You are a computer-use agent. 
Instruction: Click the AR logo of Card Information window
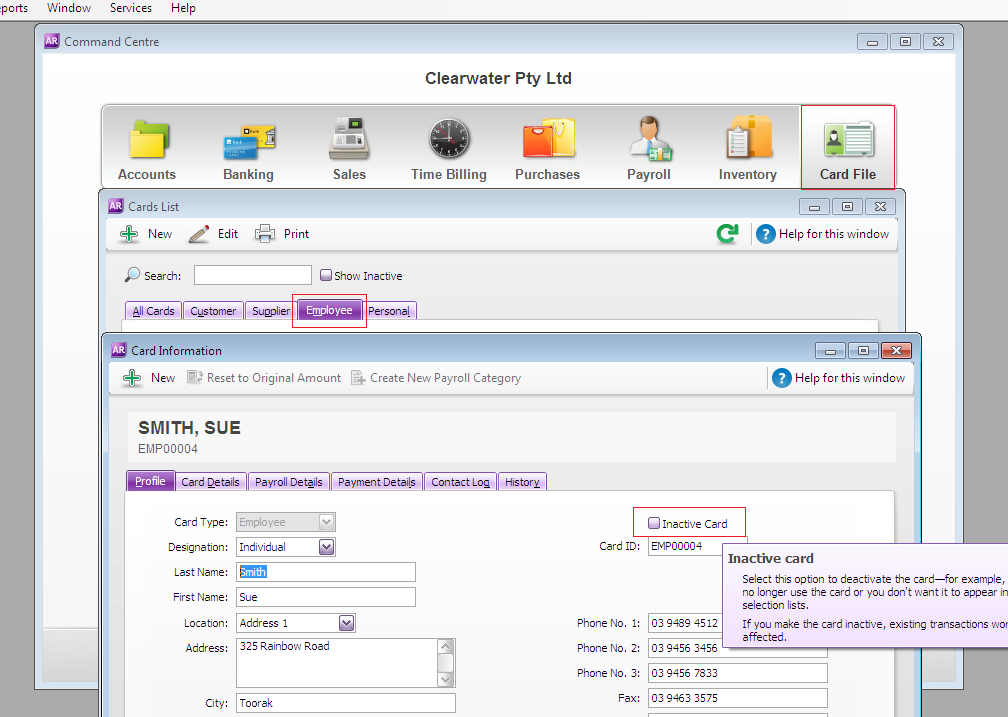click(119, 350)
